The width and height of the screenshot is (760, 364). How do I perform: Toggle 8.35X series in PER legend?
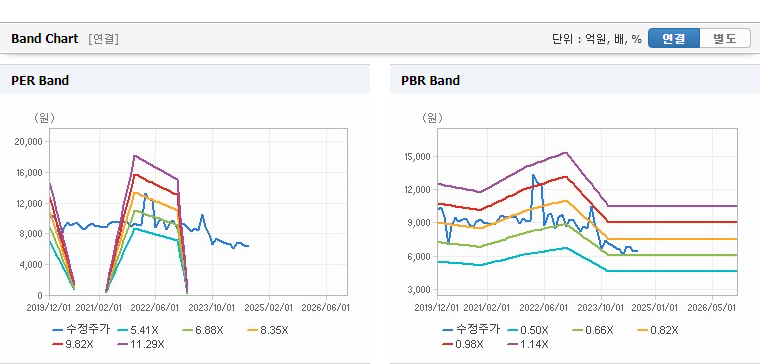pyautogui.click(x=268, y=330)
